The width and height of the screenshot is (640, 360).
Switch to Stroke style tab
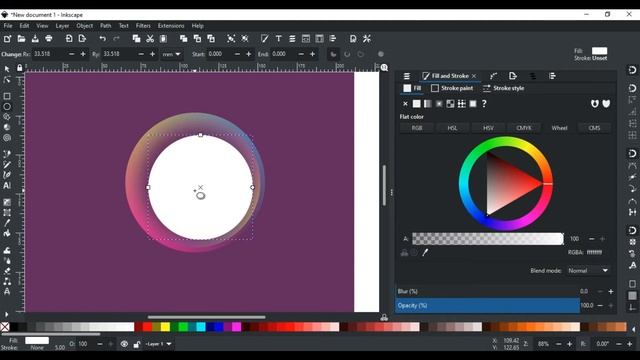point(504,88)
